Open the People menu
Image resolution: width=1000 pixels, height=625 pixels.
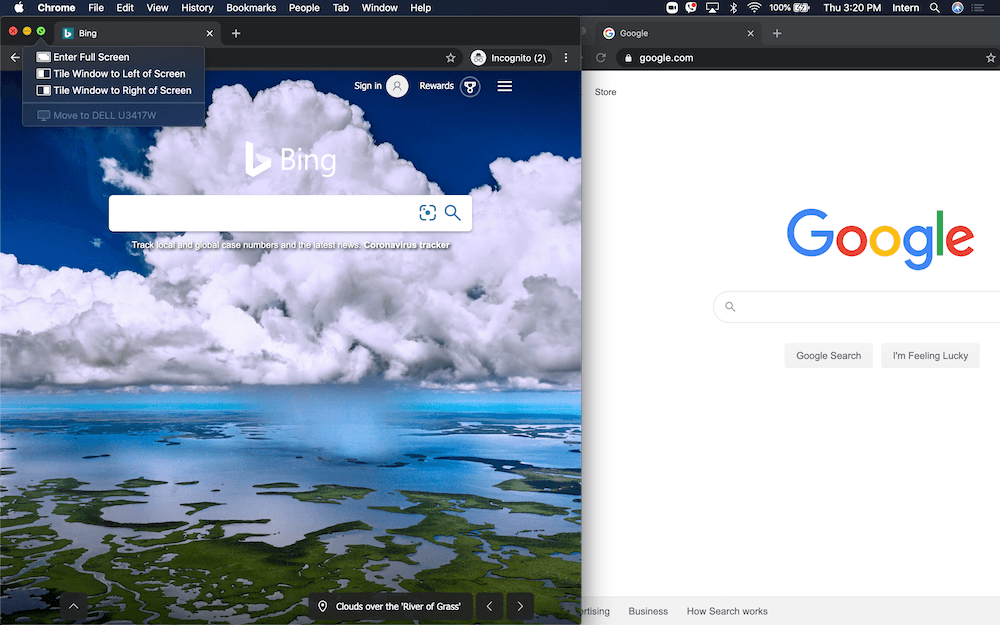[304, 8]
